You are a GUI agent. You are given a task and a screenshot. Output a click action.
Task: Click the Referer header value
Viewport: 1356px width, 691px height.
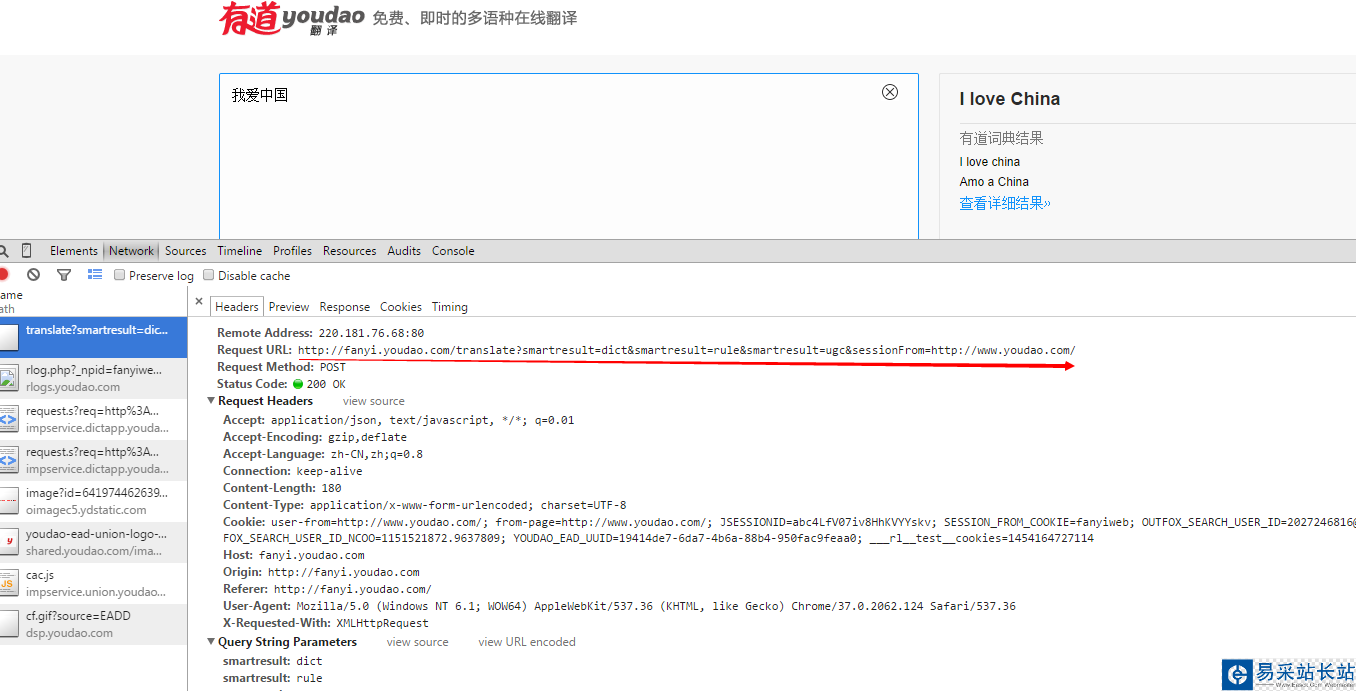pyautogui.click(x=353, y=589)
